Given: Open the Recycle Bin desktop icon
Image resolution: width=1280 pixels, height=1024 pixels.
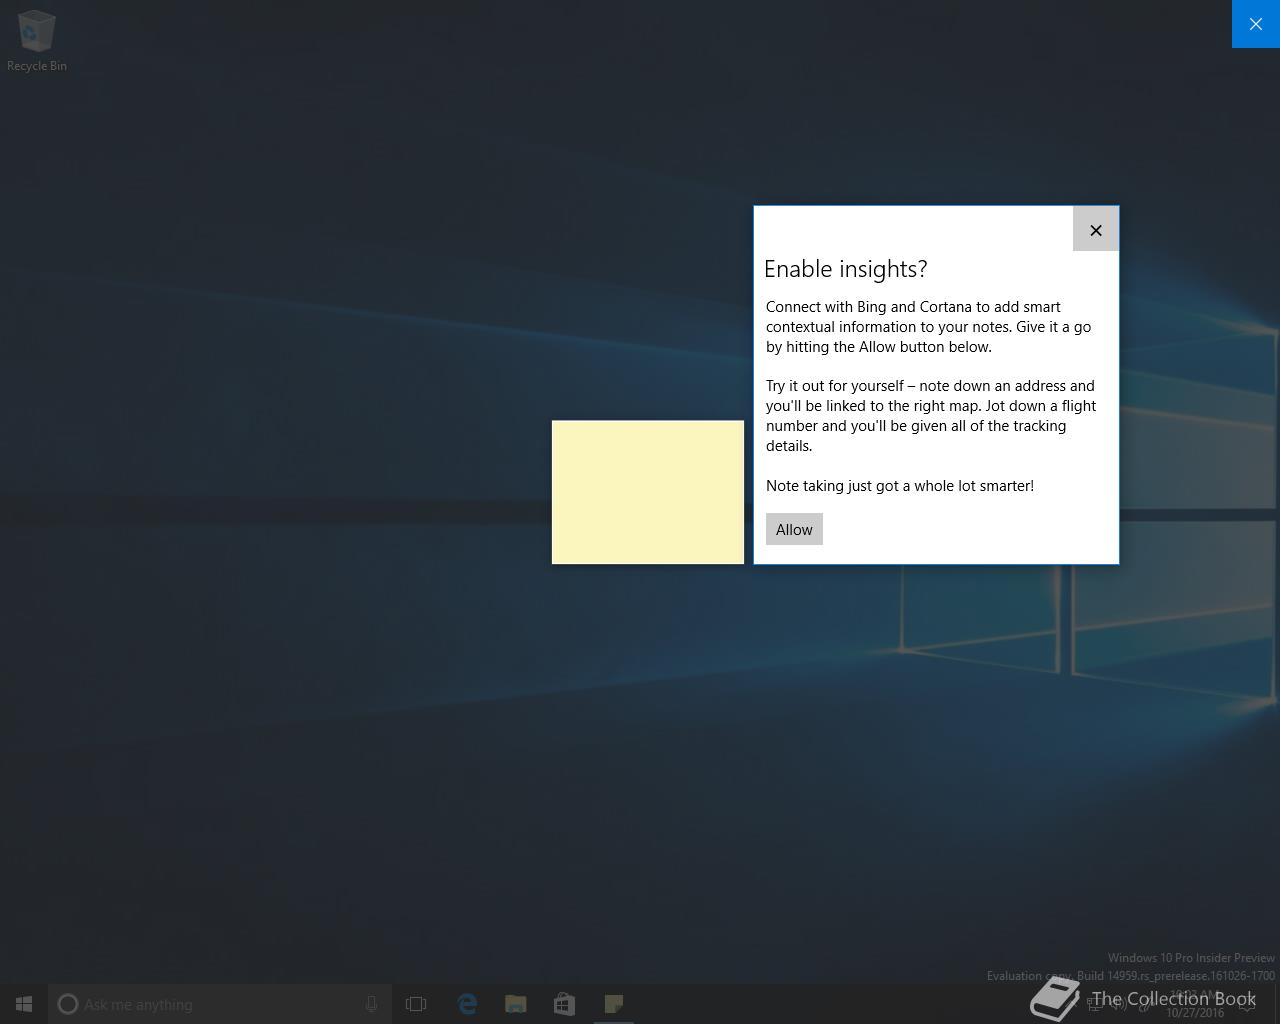Looking at the screenshot, I should (37, 41).
